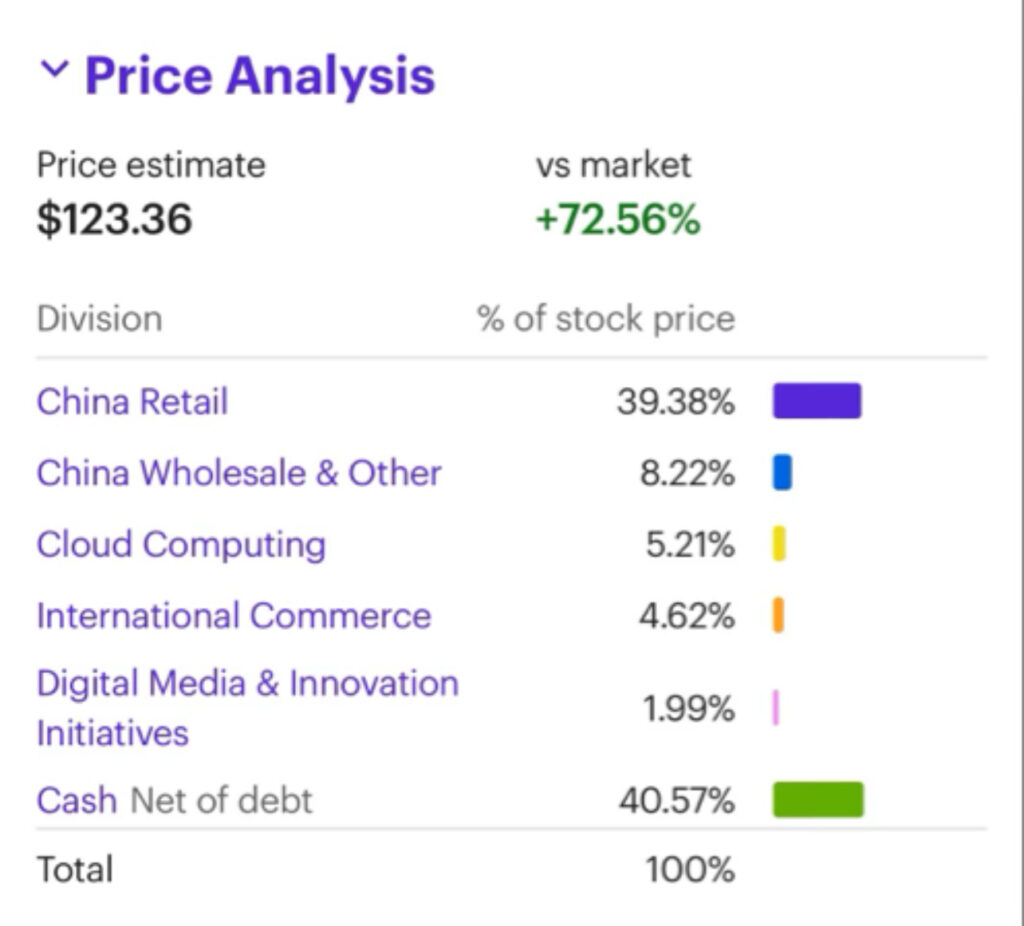Viewport: 1024px width, 926px height.
Task: Open China Wholesale & Other division
Action: pos(238,472)
